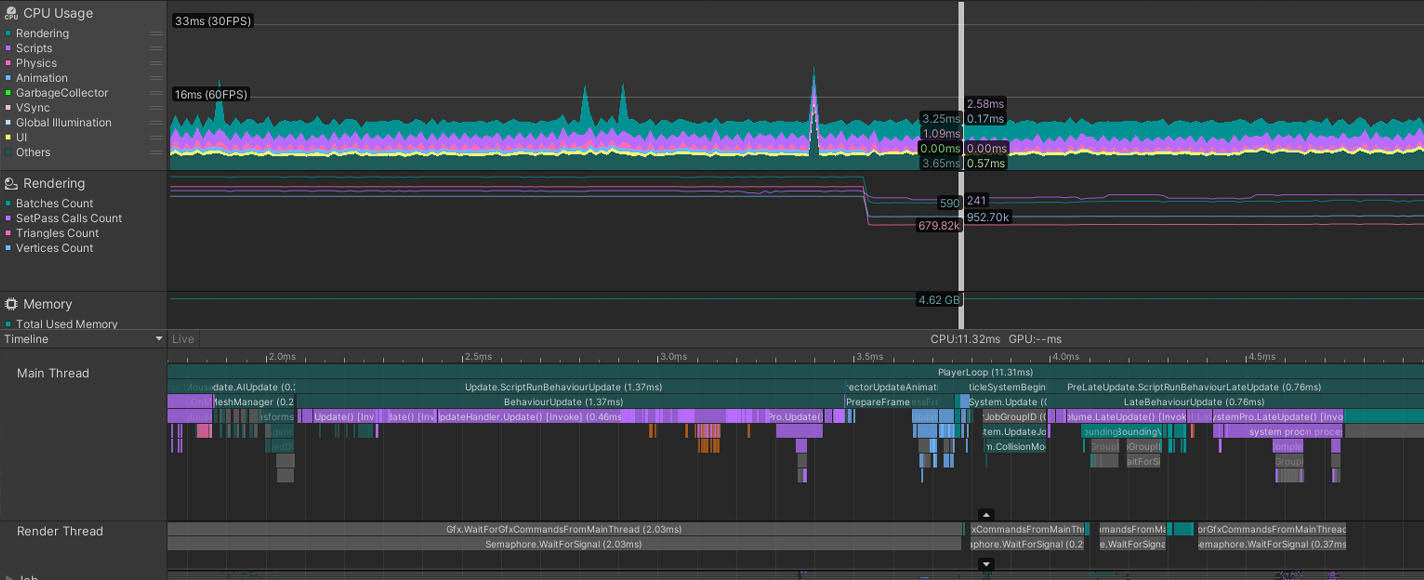Screen dimensions: 1424x580
Task: Collapse Main Thread with the up arrow
Action: (986, 516)
